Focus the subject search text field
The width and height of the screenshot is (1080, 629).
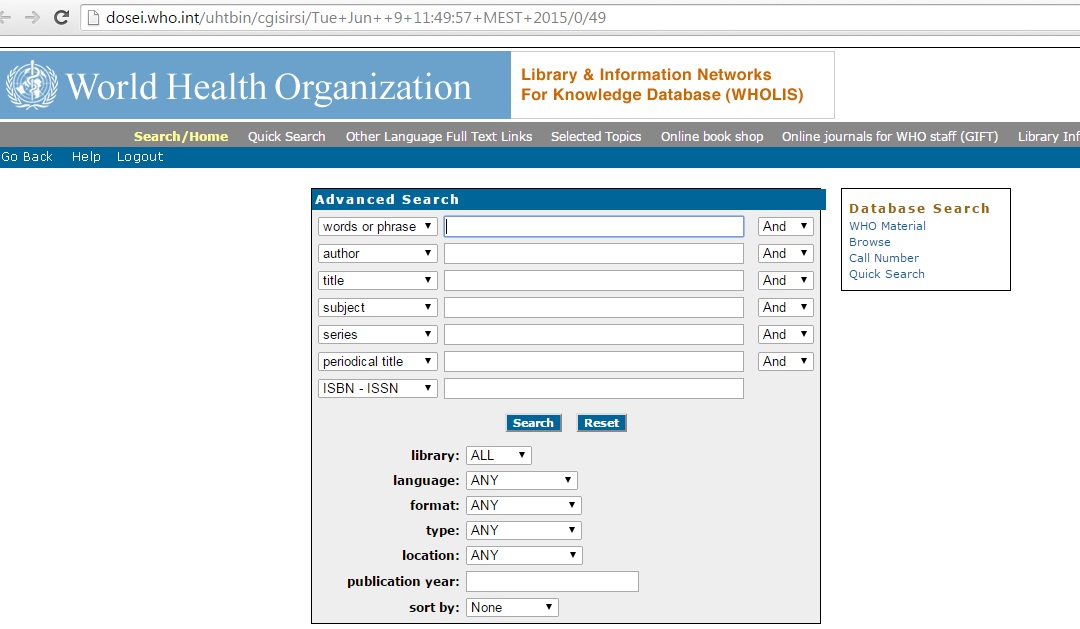[594, 307]
